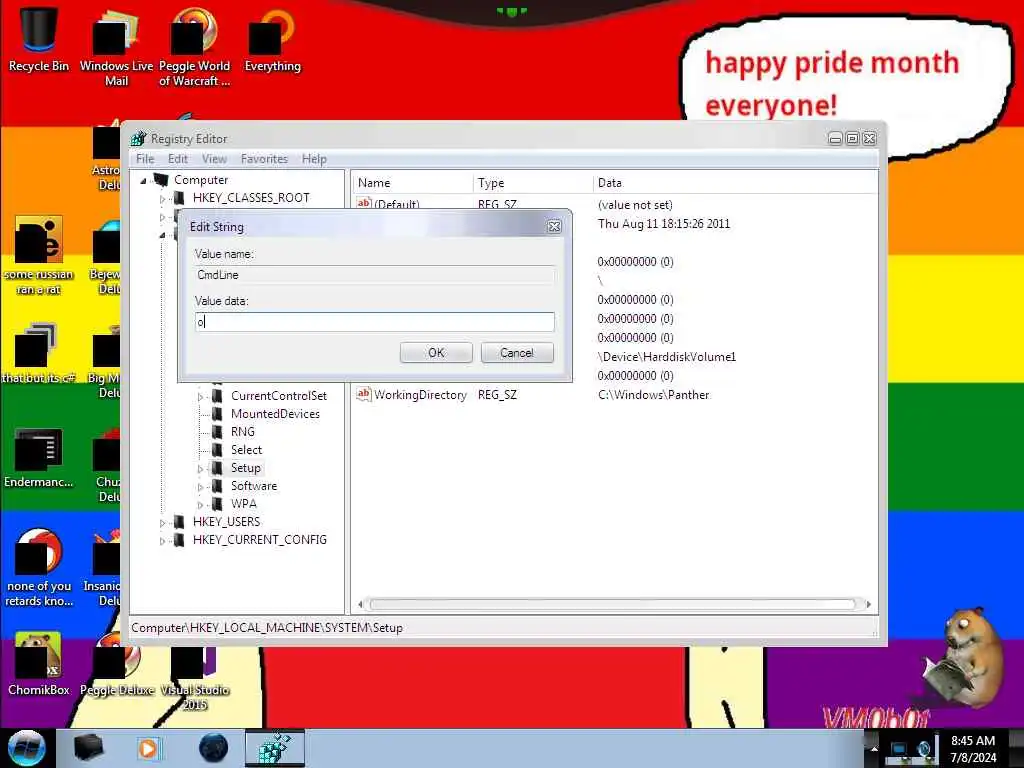This screenshot has height=768, width=1024.
Task: Select the Software key in tree
Action: [x=253, y=486]
